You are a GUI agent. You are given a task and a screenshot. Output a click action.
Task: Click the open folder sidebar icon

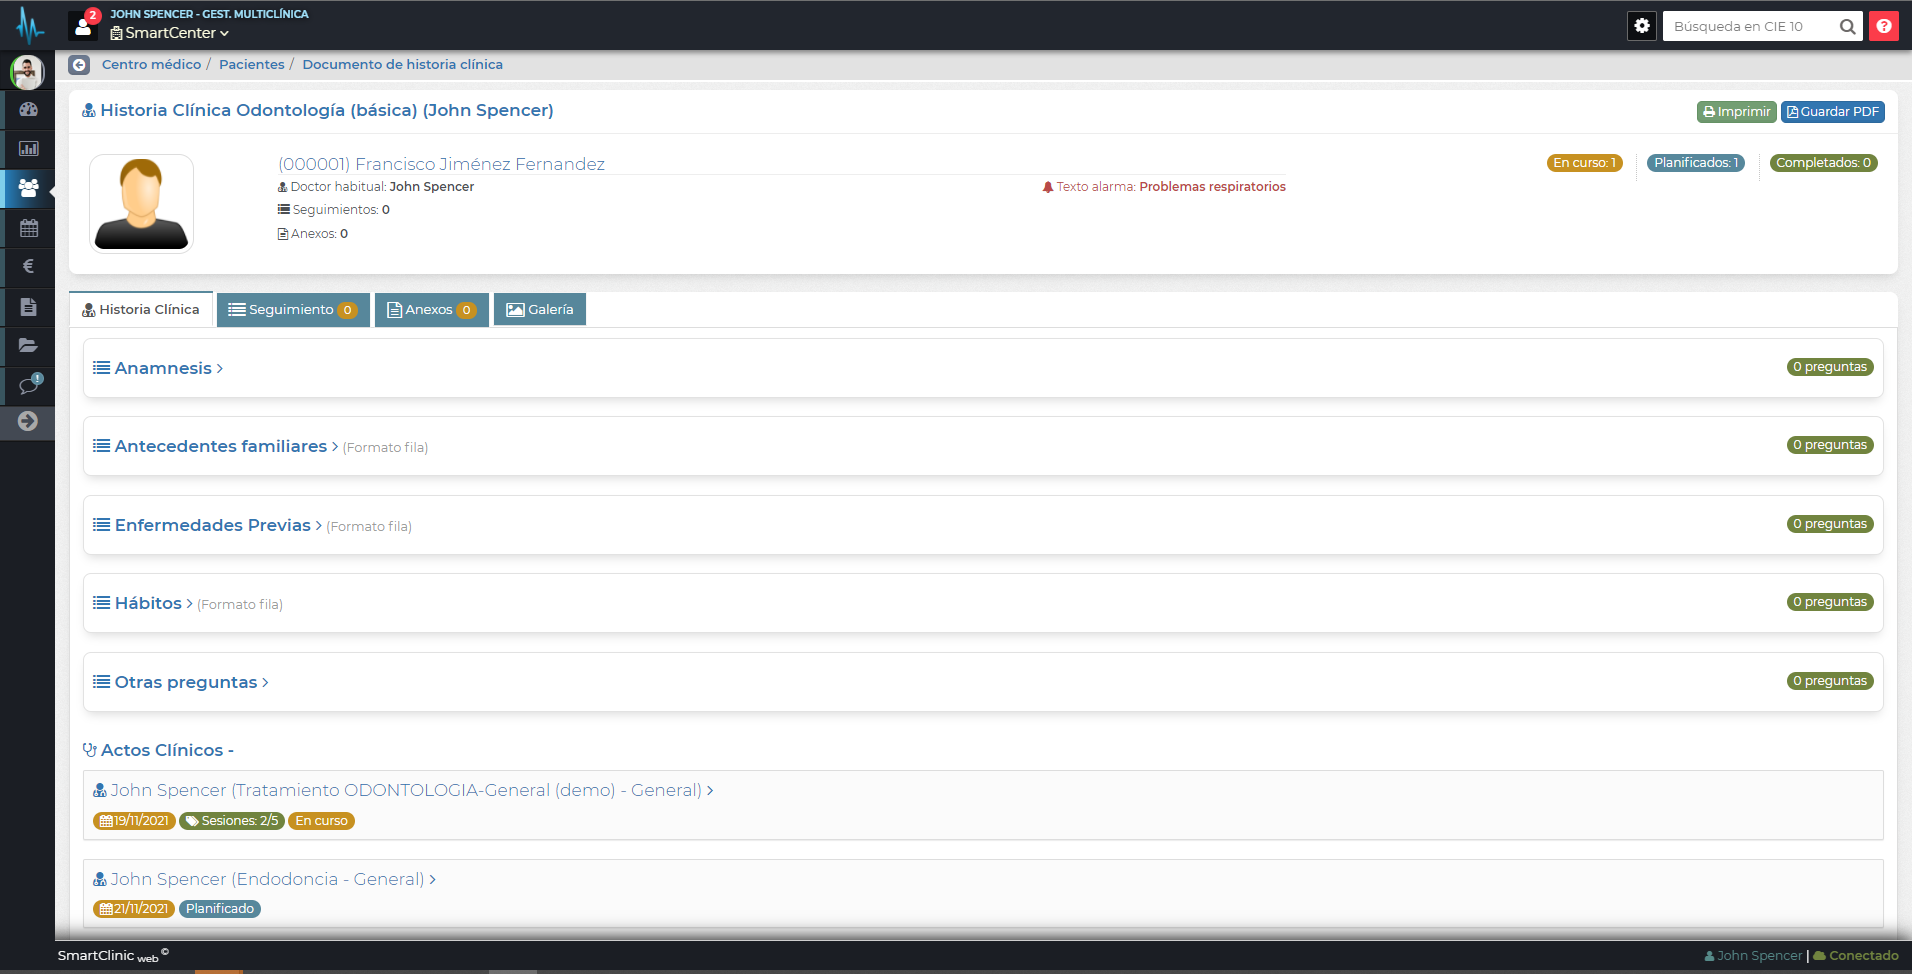click(x=28, y=346)
